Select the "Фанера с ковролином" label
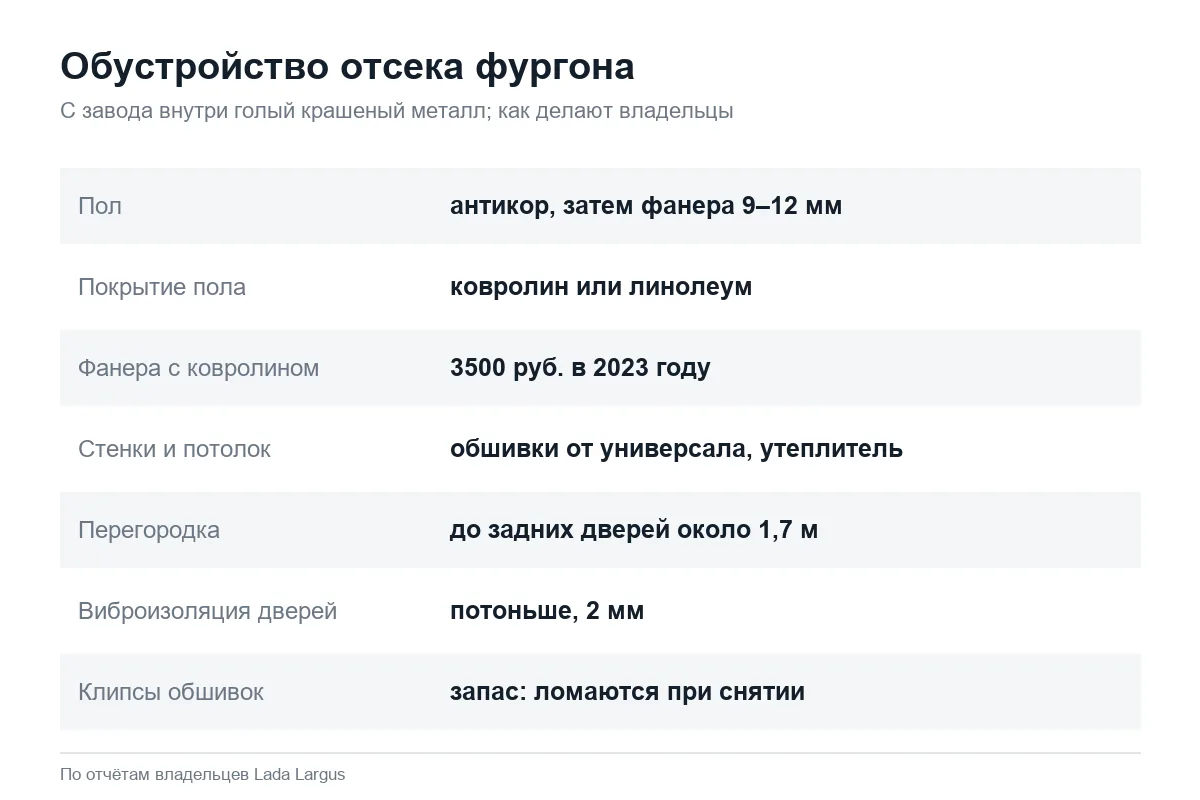This screenshot has width=1200, height=800. point(198,368)
